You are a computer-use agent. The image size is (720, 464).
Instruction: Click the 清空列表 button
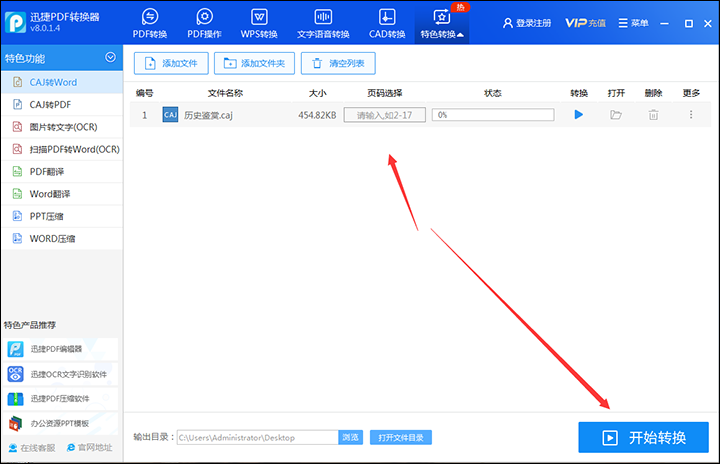[x=338, y=63]
